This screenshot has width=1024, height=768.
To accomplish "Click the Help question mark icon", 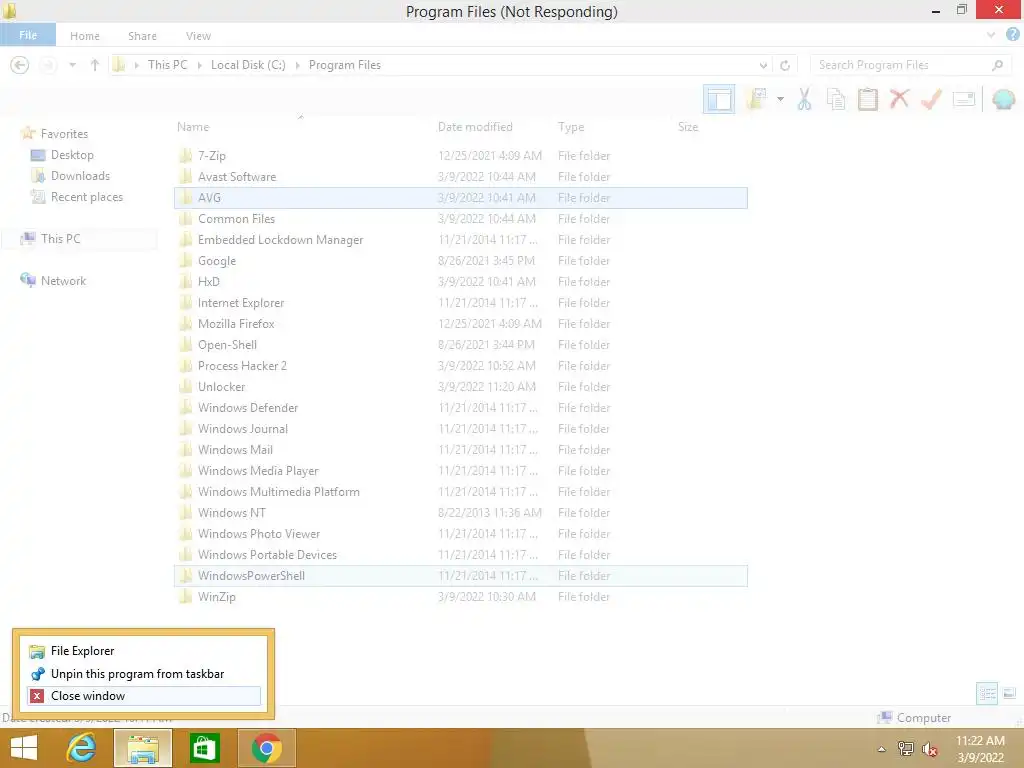I will 1013,35.
